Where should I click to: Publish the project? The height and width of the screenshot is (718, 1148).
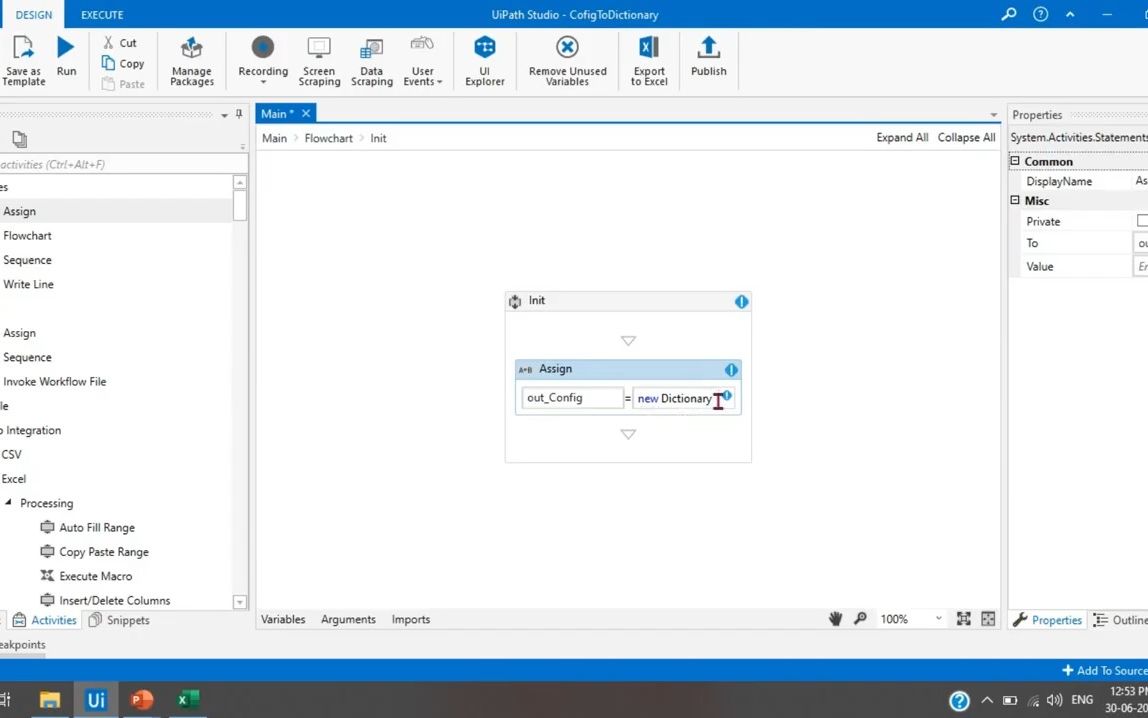tap(709, 56)
